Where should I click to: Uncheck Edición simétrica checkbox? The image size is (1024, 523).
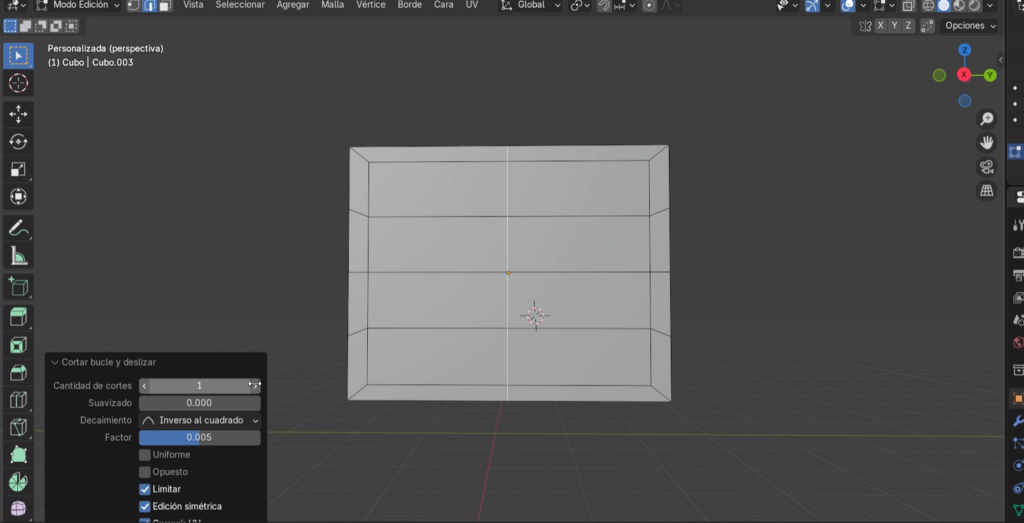[x=145, y=506]
